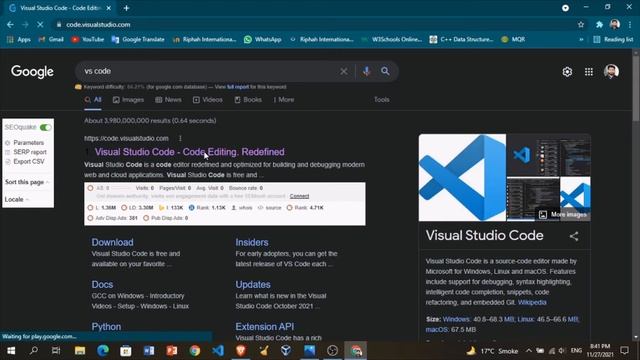Go to Google homepage via logo

32,72
